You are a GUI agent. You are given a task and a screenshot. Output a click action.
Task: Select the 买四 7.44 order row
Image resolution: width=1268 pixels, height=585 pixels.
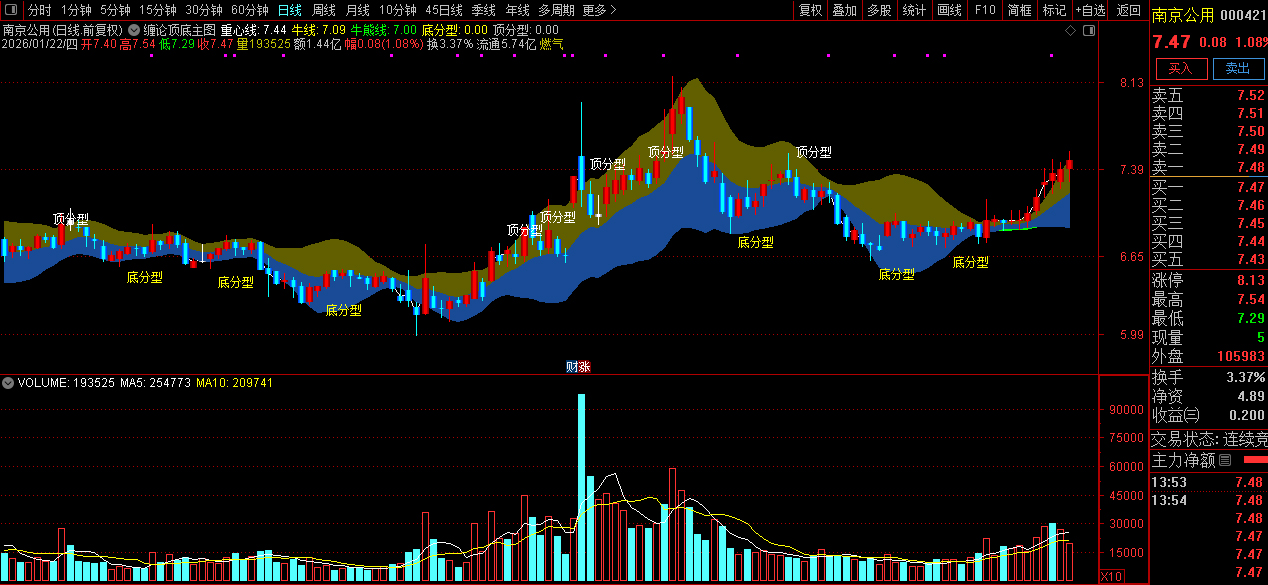(x=1209, y=241)
